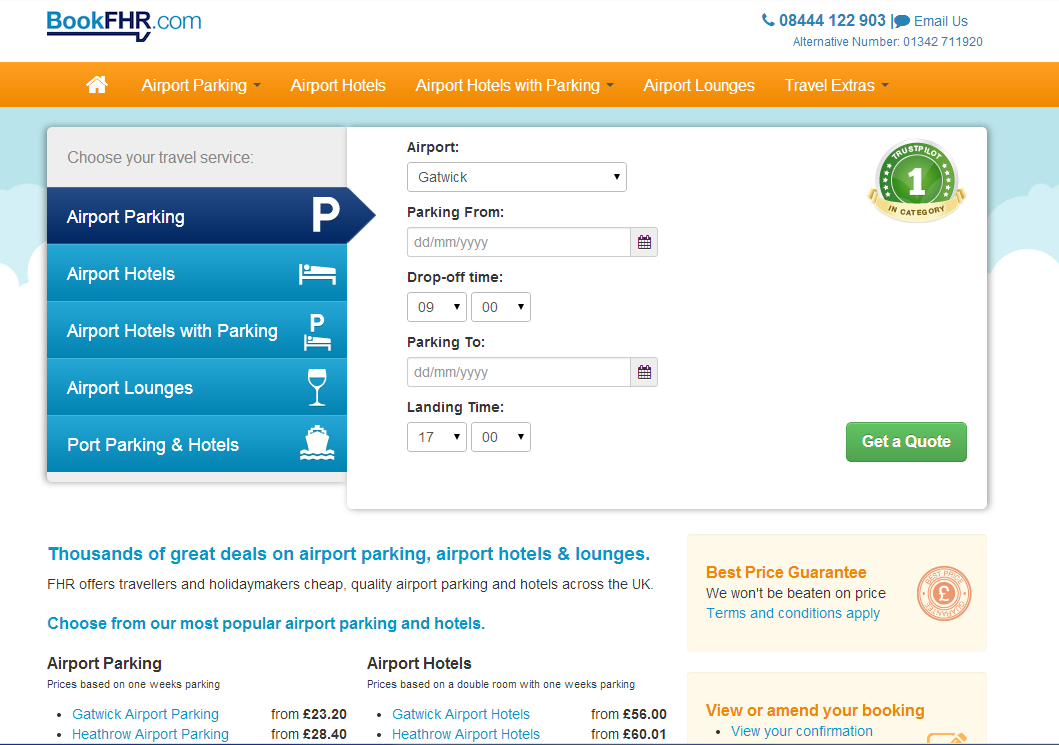Image resolution: width=1059 pixels, height=745 pixels.
Task: Select the Airport Parking service tab
Action: pyautogui.click(x=197, y=215)
